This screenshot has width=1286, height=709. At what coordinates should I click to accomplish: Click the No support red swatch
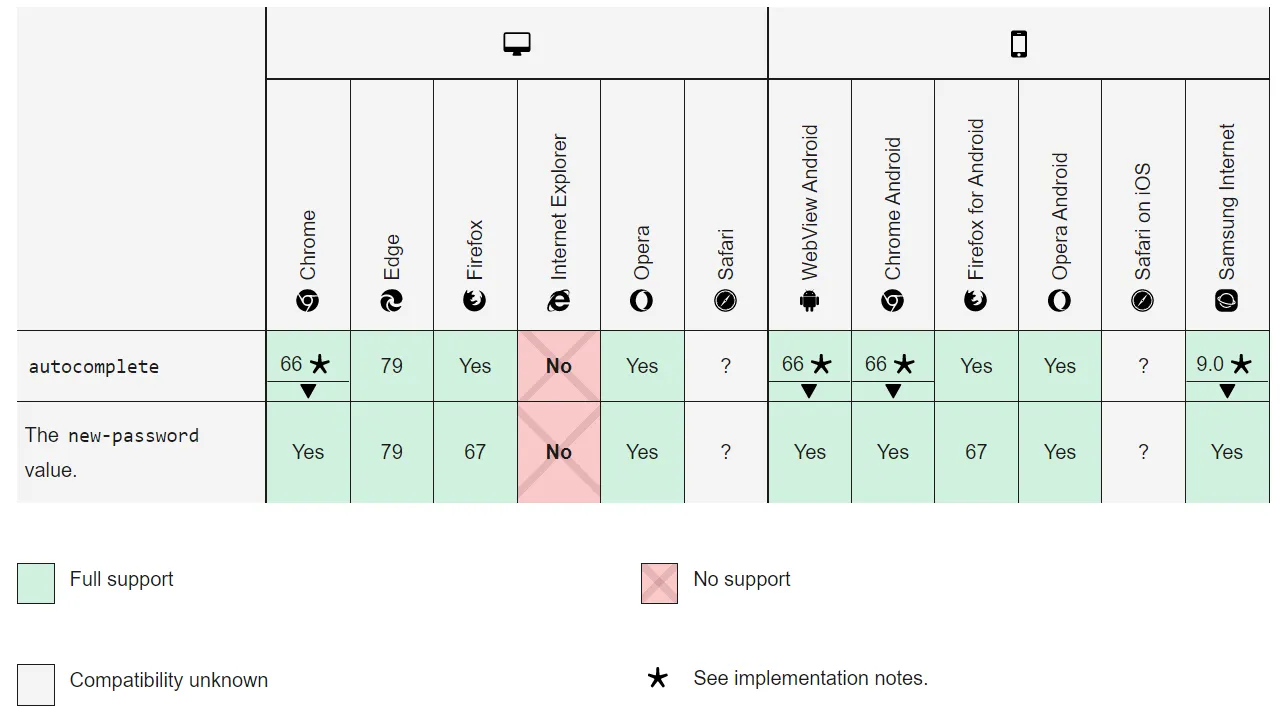click(x=659, y=584)
